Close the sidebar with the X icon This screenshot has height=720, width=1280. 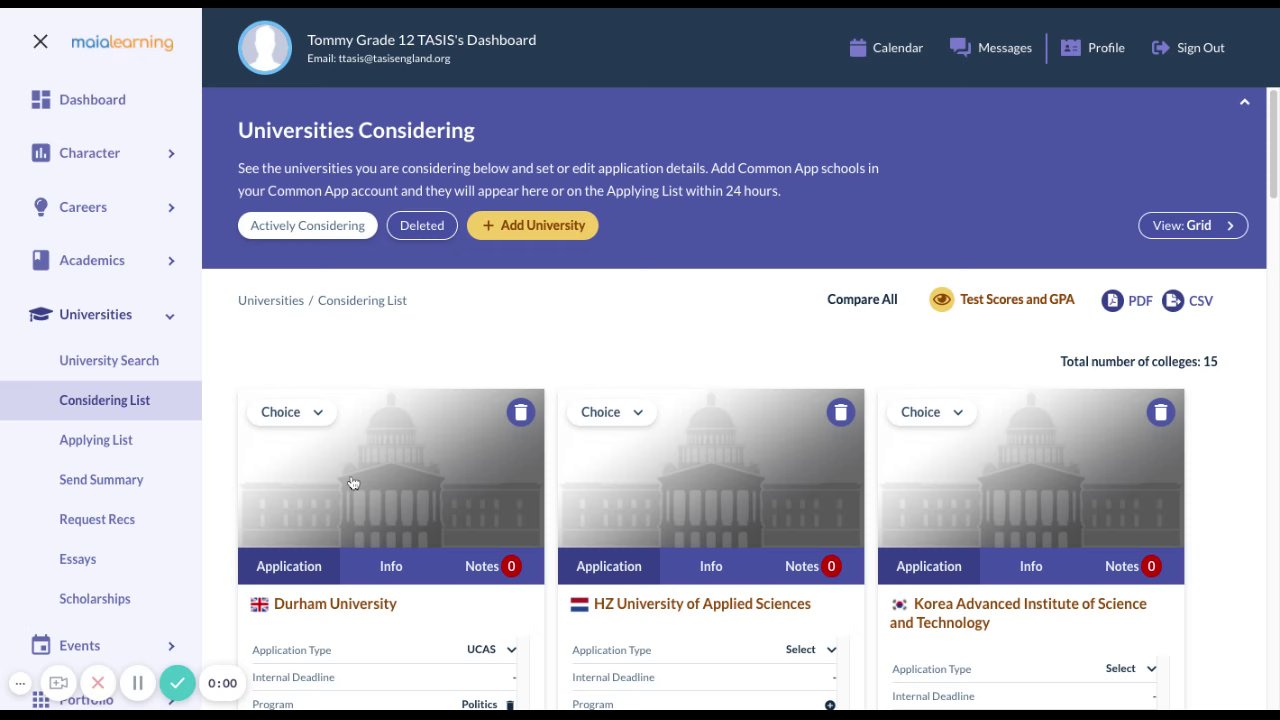[x=40, y=41]
